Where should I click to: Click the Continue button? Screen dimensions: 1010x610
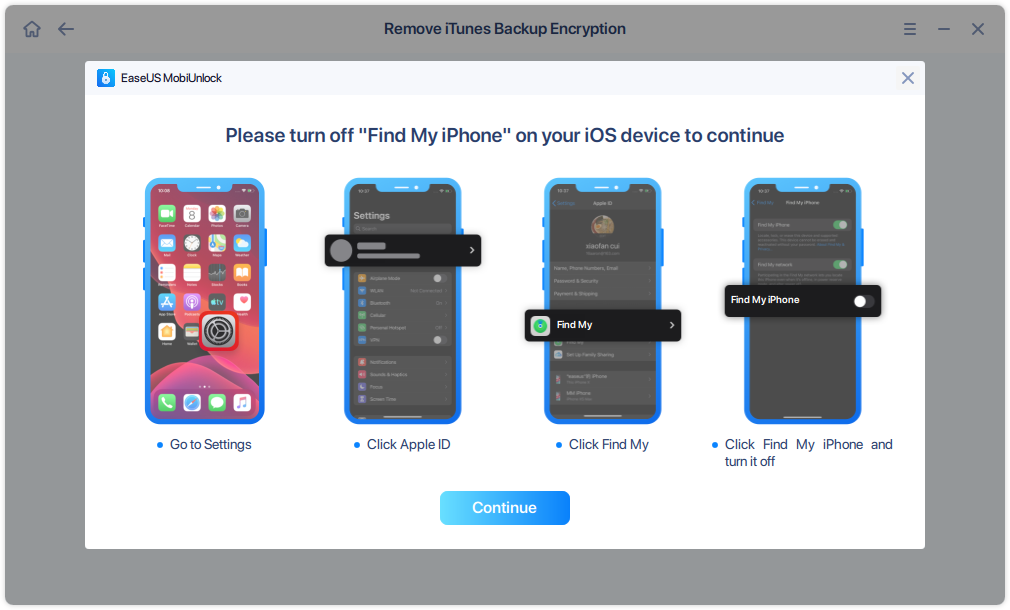(504, 508)
